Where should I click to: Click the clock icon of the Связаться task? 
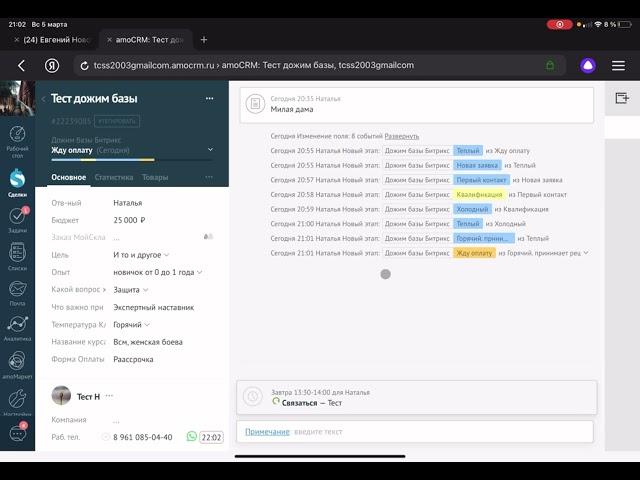click(x=253, y=396)
